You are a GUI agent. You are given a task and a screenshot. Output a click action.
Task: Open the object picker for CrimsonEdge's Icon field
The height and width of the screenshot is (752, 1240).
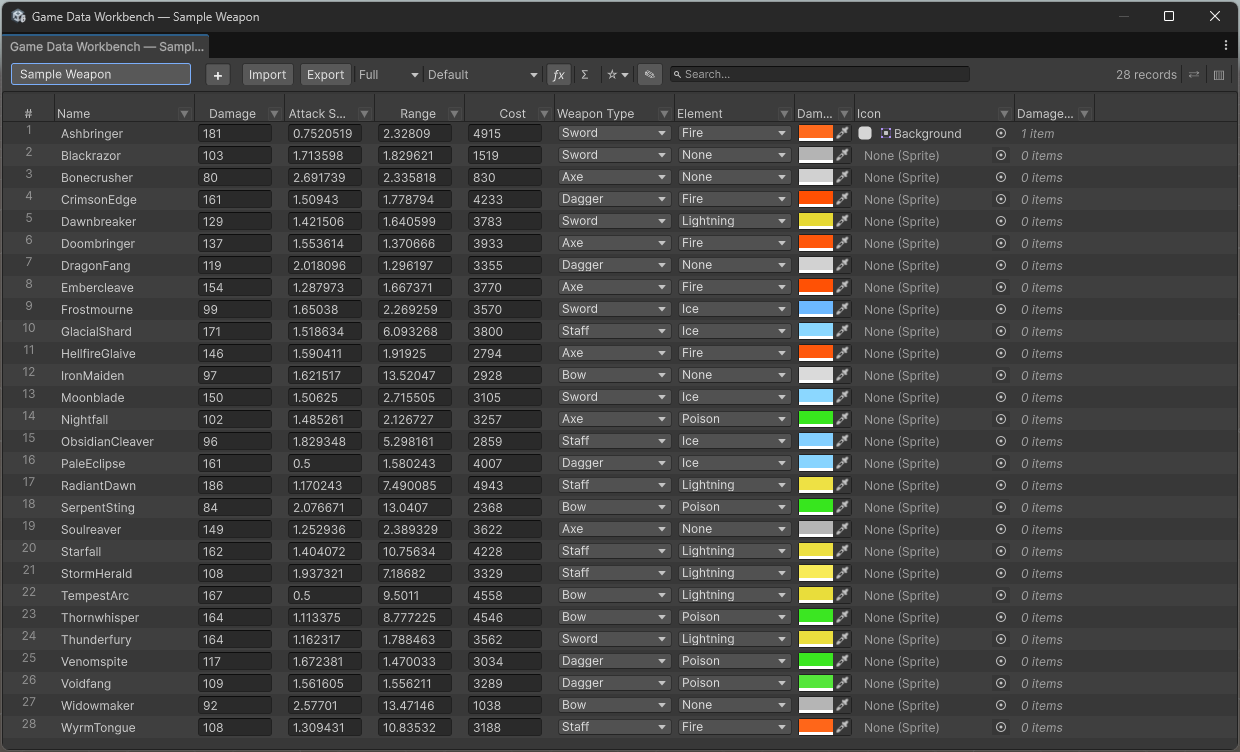coord(1000,199)
